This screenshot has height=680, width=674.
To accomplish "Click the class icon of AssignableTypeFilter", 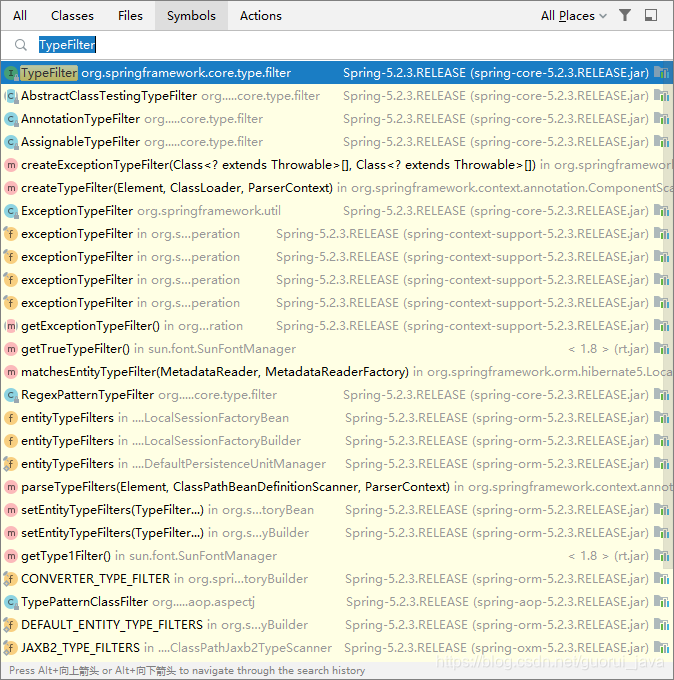I will [x=11, y=142].
